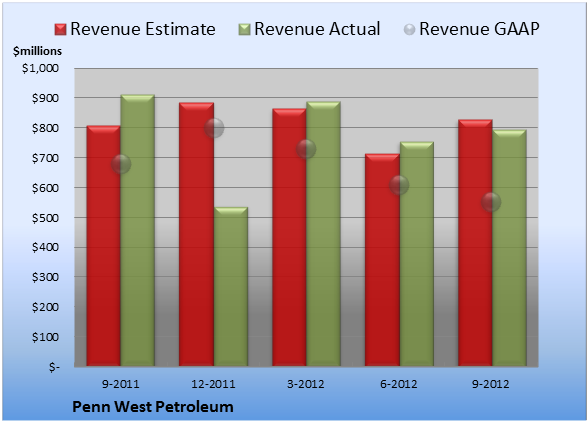Click the 9-2011 quarter label

click(x=121, y=384)
